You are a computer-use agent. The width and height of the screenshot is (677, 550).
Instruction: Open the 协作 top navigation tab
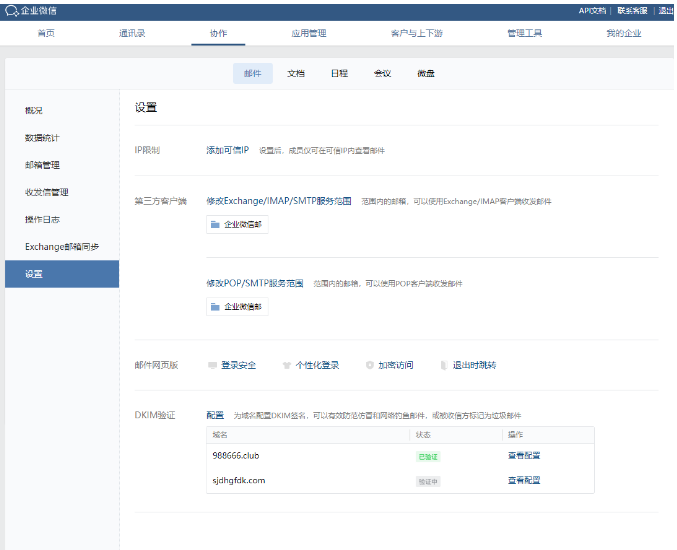(x=218, y=33)
